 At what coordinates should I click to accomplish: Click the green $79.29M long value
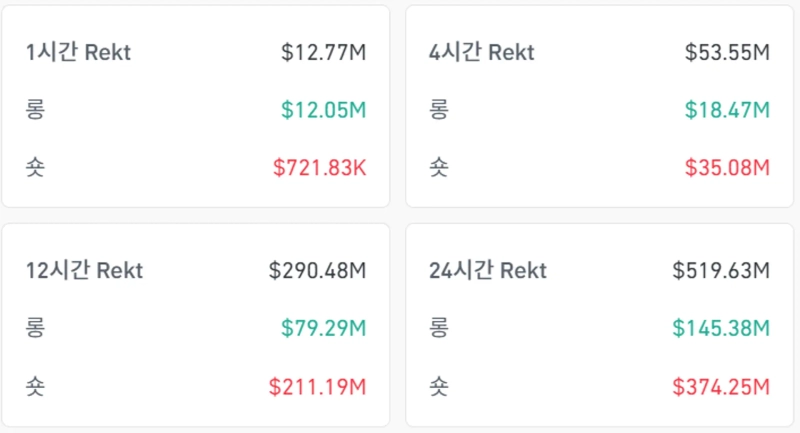click(323, 327)
